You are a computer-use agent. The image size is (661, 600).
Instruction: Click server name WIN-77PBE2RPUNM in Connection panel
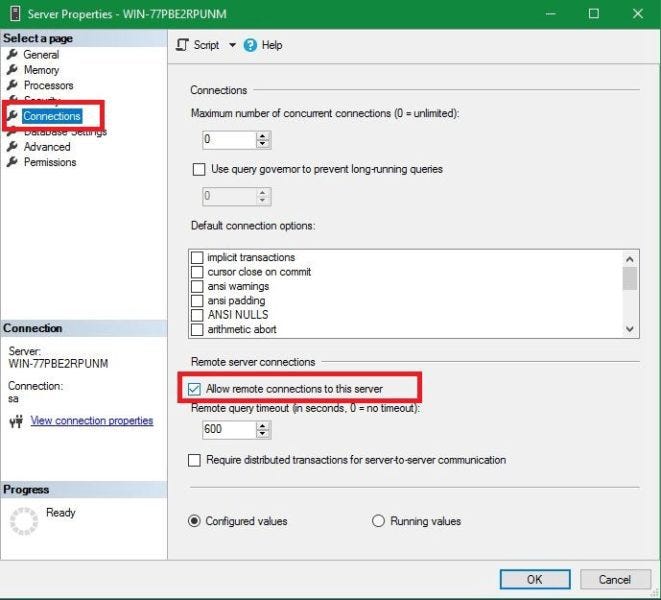58,363
